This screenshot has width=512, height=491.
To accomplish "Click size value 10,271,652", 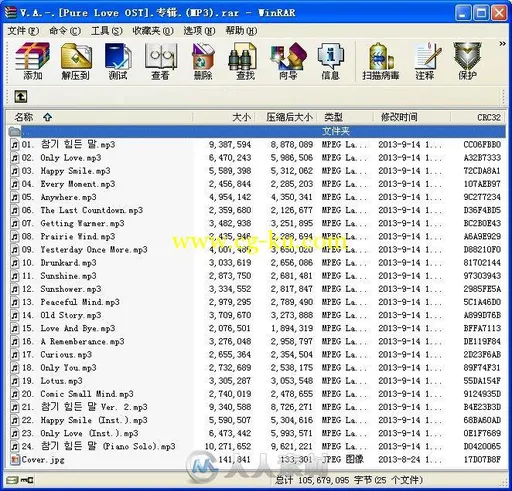I will pyautogui.click(x=228, y=447).
